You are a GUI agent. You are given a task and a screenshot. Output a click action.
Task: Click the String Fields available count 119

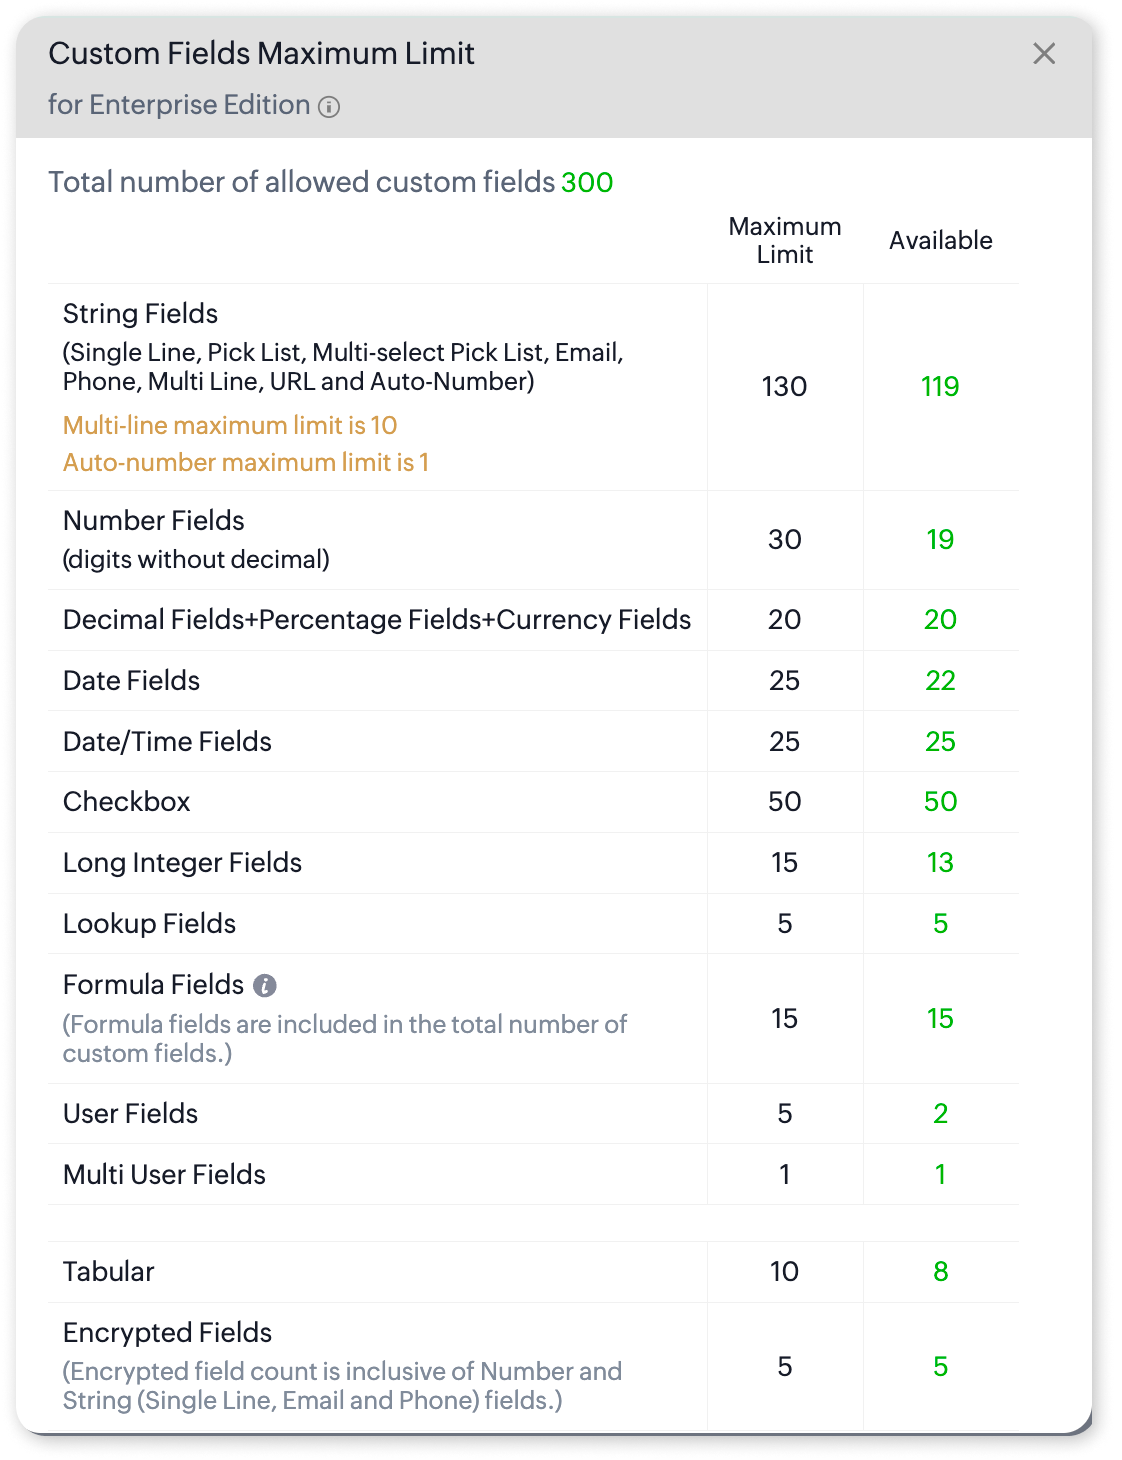[x=940, y=387]
